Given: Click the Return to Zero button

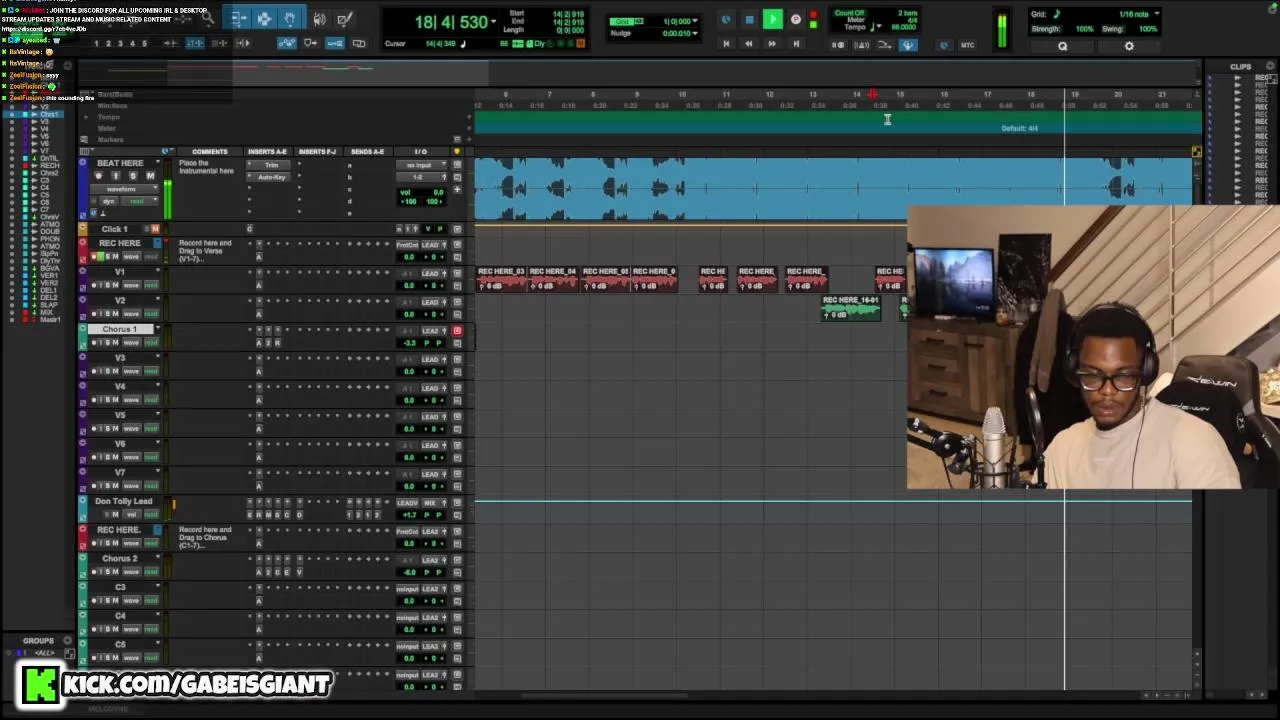Looking at the screenshot, I should [x=726, y=44].
